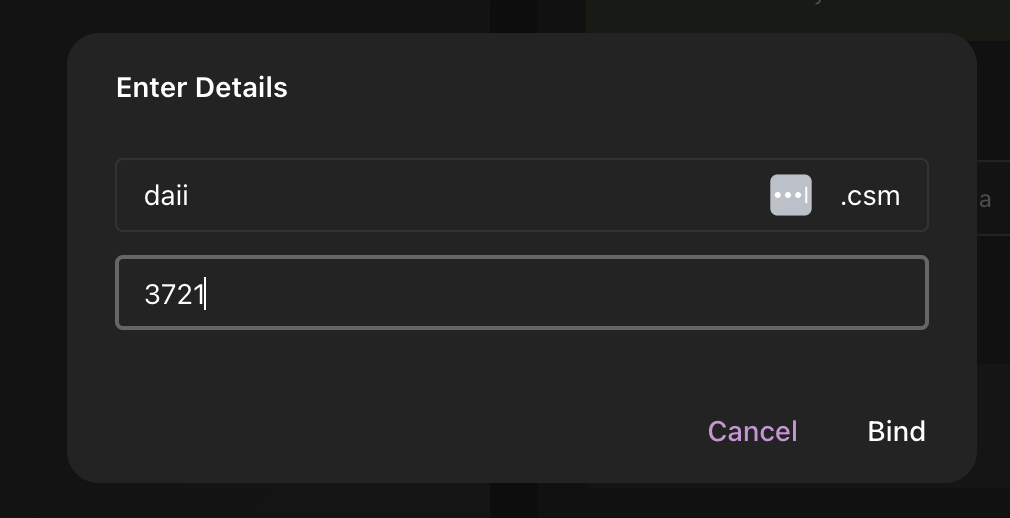Image resolution: width=1010 pixels, height=518 pixels.
Task: Click the password manager autofill icon
Action: 790,195
